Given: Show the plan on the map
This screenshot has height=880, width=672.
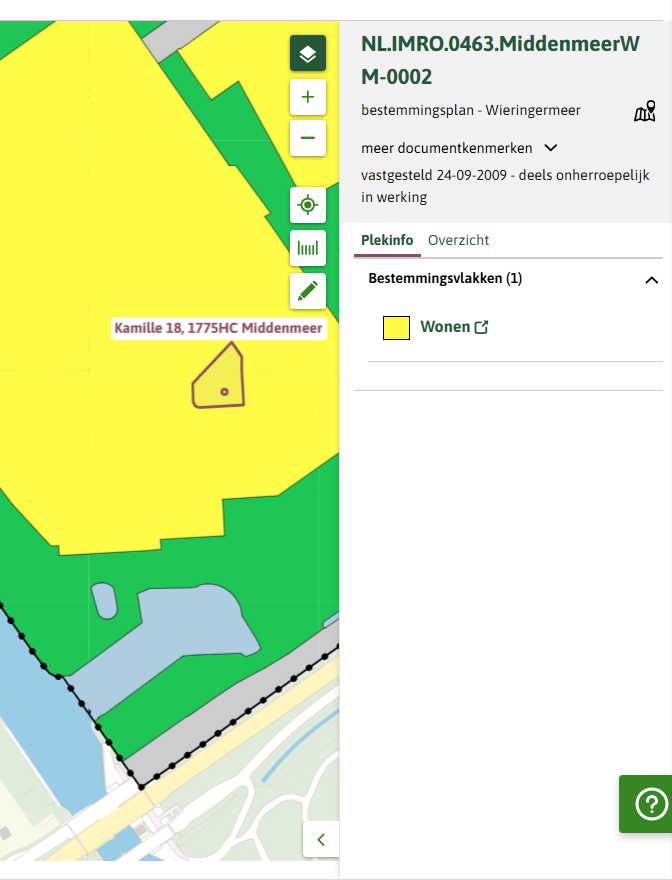Looking at the screenshot, I should pos(644,111).
